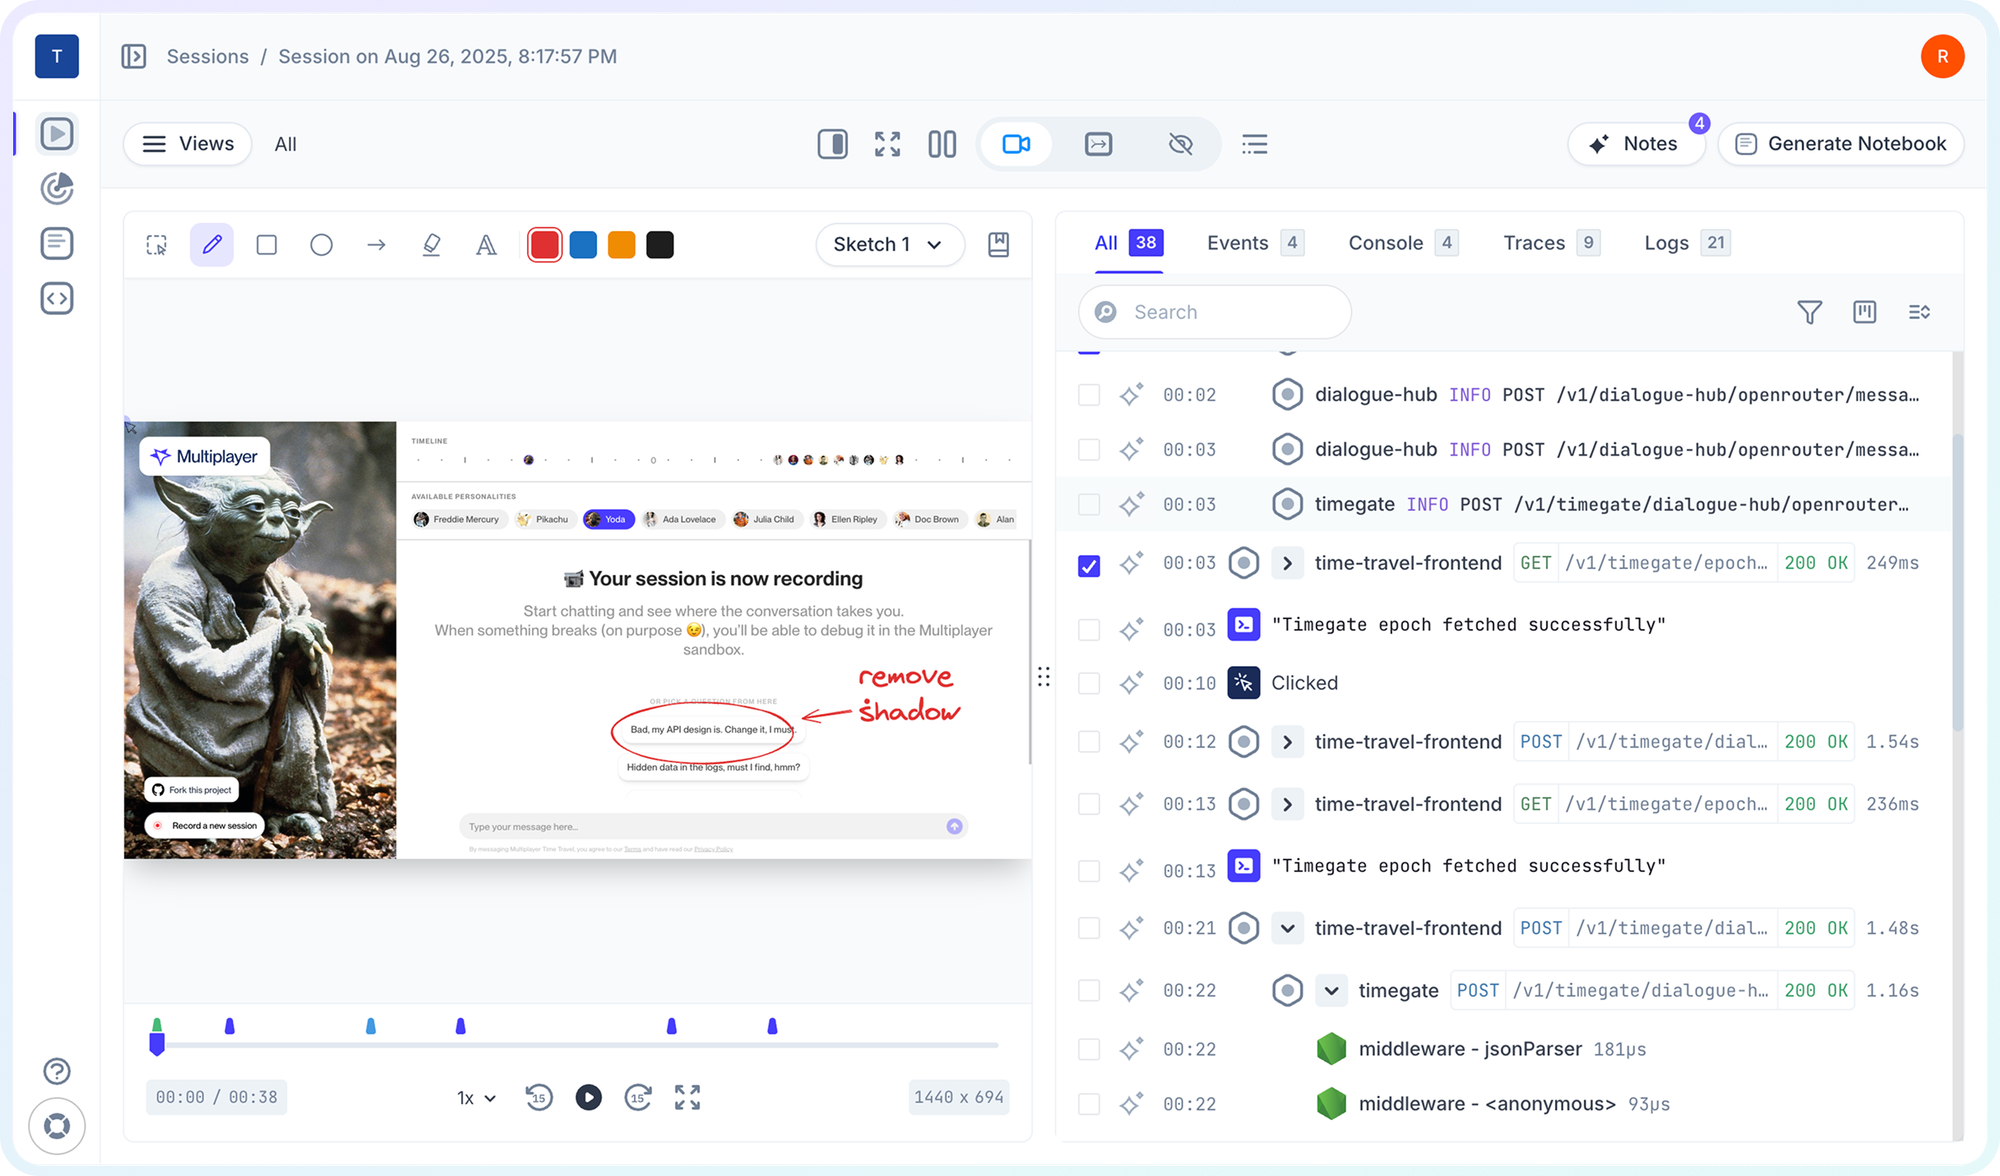Click the filter funnel icon
Viewport: 2000px width, 1176px height.
tap(1809, 312)
